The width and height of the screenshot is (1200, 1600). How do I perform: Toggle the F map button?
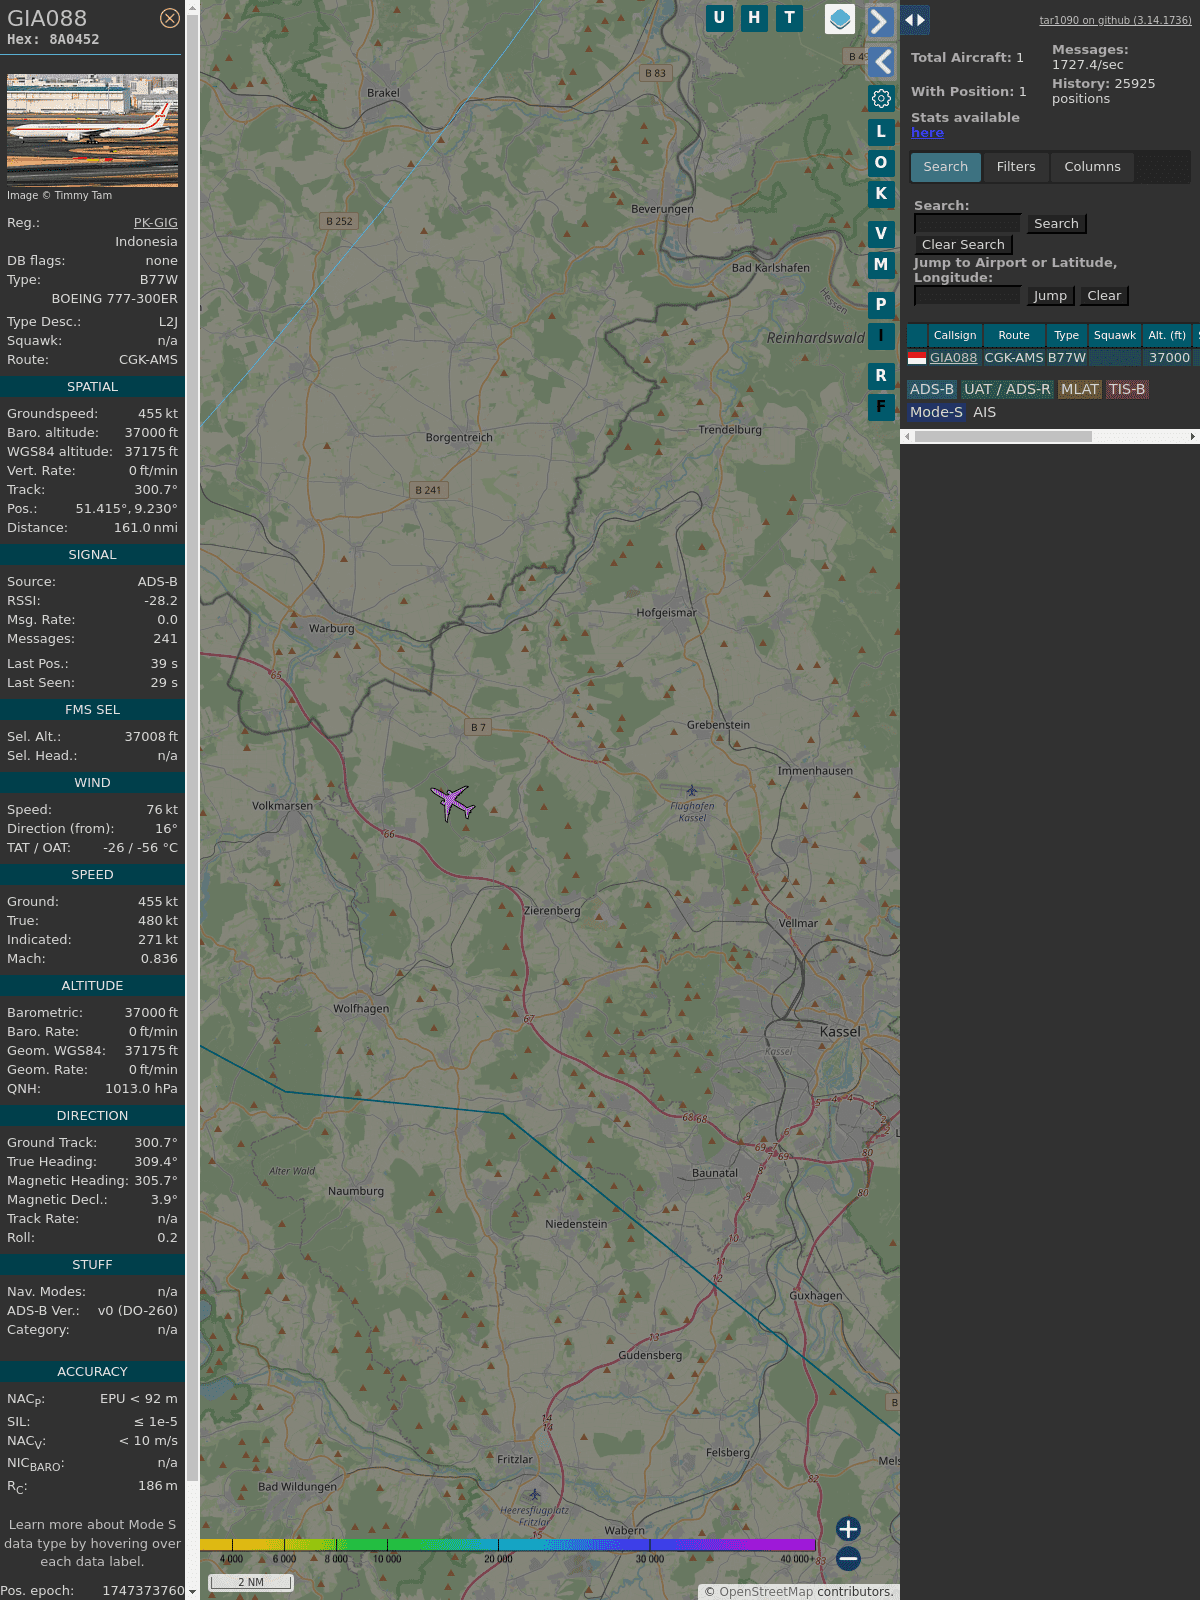click(x=881, y=406)
